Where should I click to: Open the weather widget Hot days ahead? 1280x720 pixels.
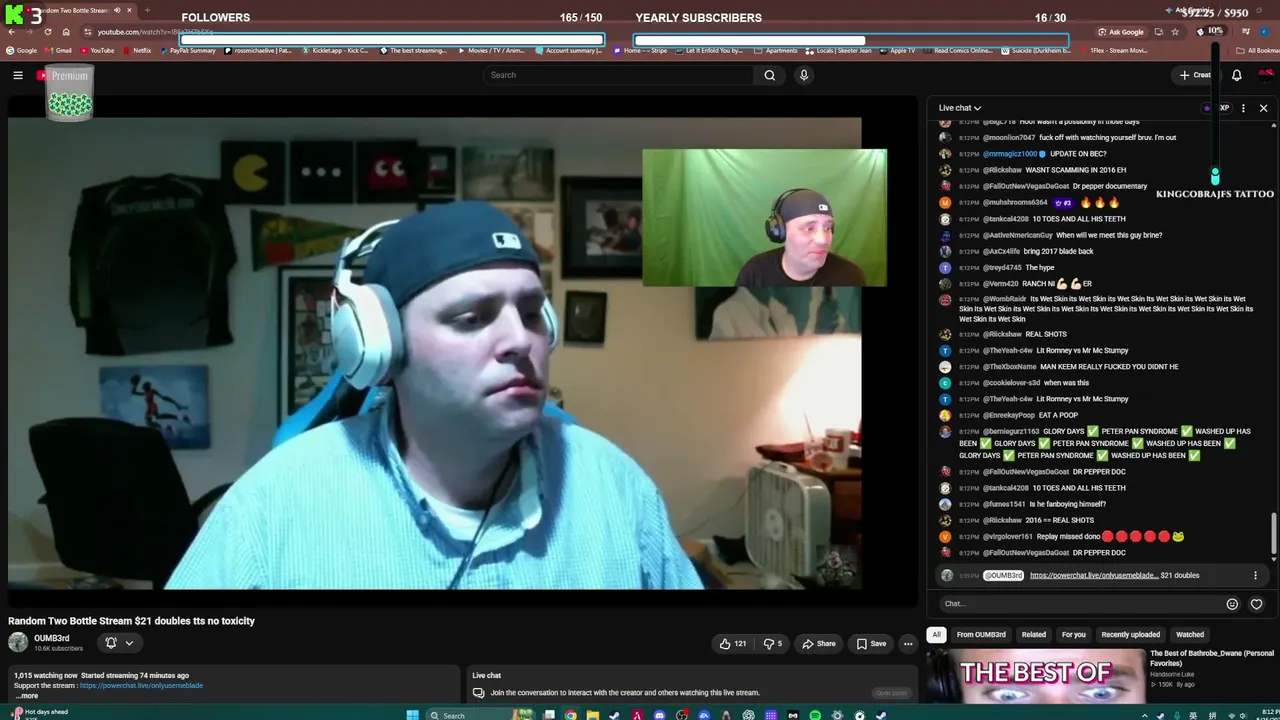[x=40, y=713]
